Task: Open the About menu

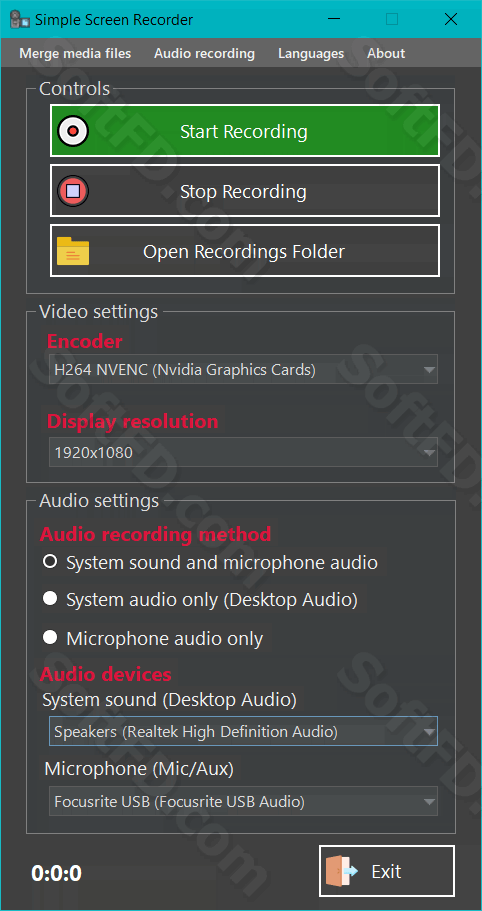Action: (x=386, y=53)
